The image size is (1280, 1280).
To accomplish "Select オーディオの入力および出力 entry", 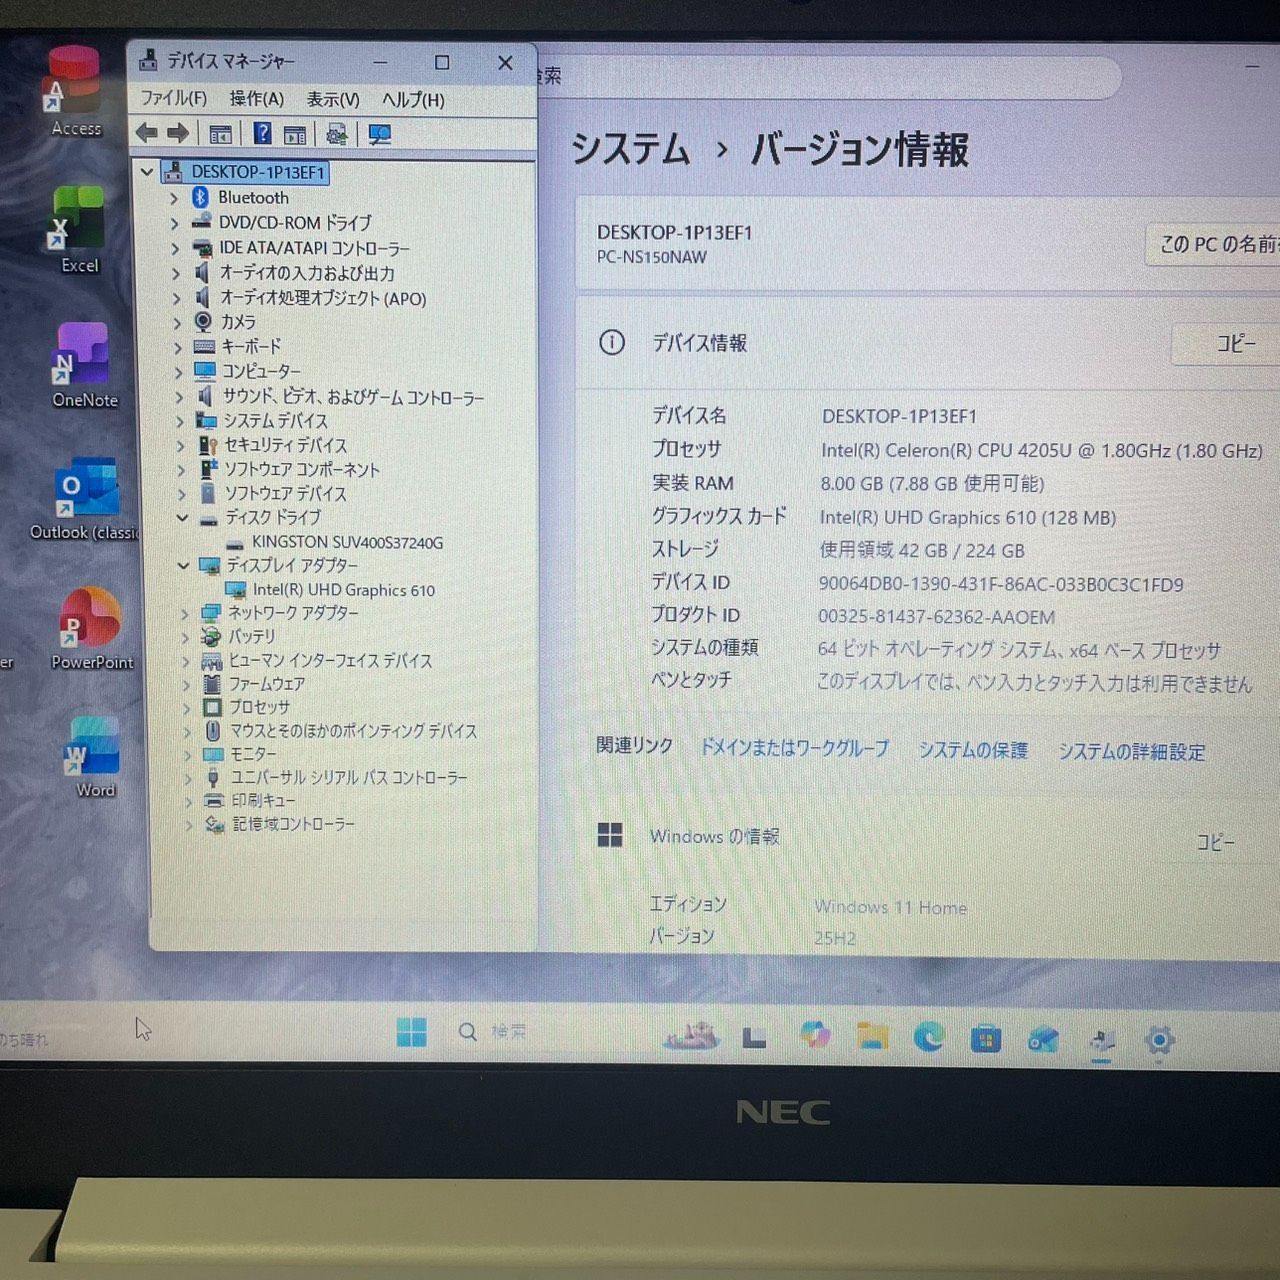I will (x=307, y=273).
